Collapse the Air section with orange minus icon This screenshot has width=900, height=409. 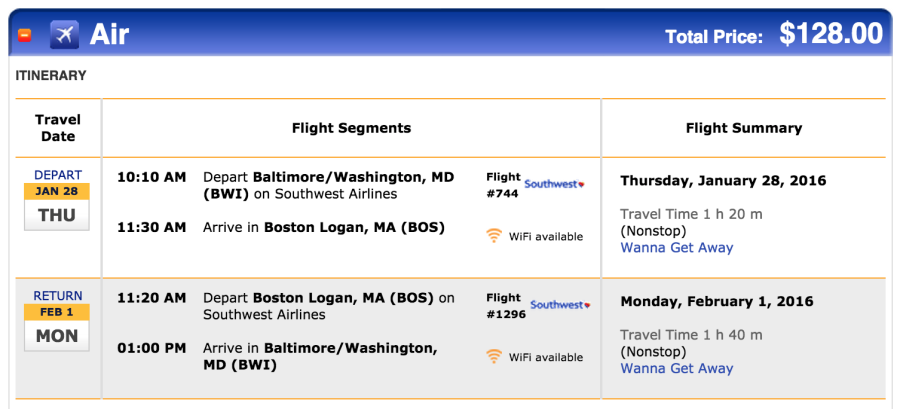click(x=24, y=36)
